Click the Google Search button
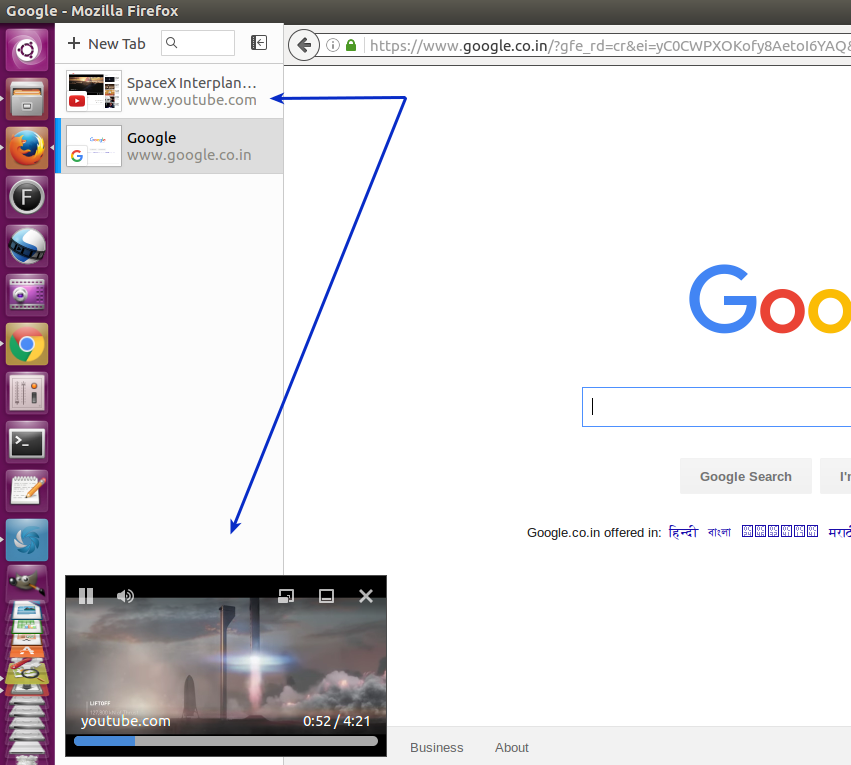851x765 pixels. click(x=746, y=476)
